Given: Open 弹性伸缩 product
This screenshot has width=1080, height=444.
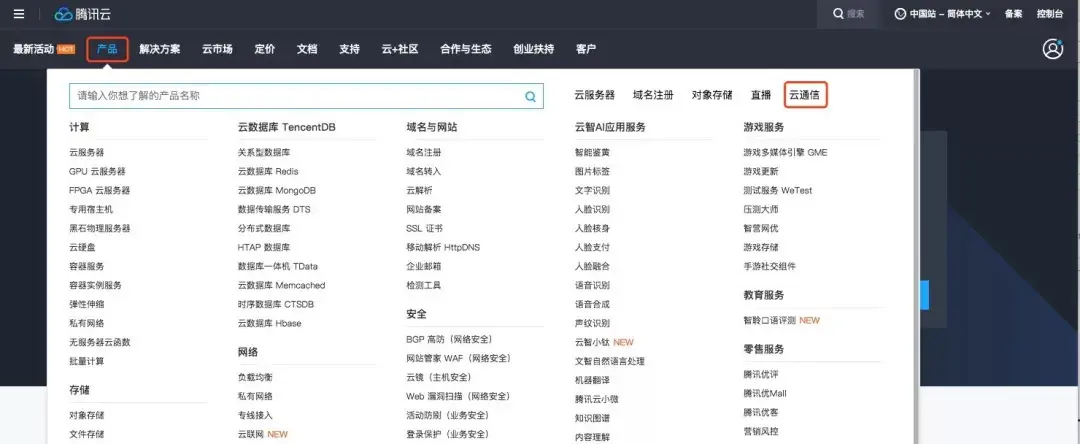Looking at the screenshot, I should (x=87, y=304).
